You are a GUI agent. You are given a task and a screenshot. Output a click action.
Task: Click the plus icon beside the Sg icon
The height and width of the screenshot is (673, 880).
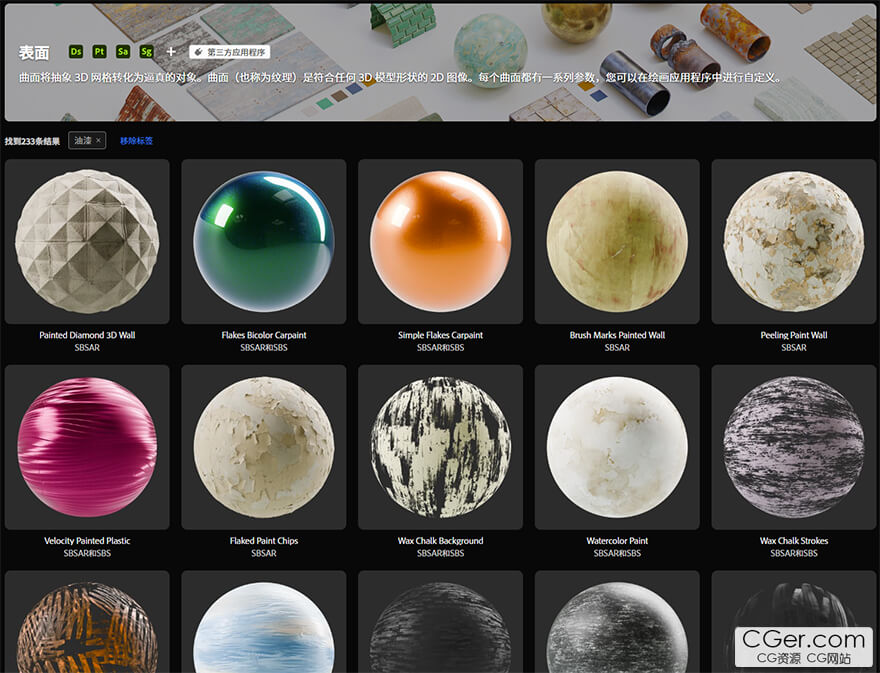pos(171,52)
